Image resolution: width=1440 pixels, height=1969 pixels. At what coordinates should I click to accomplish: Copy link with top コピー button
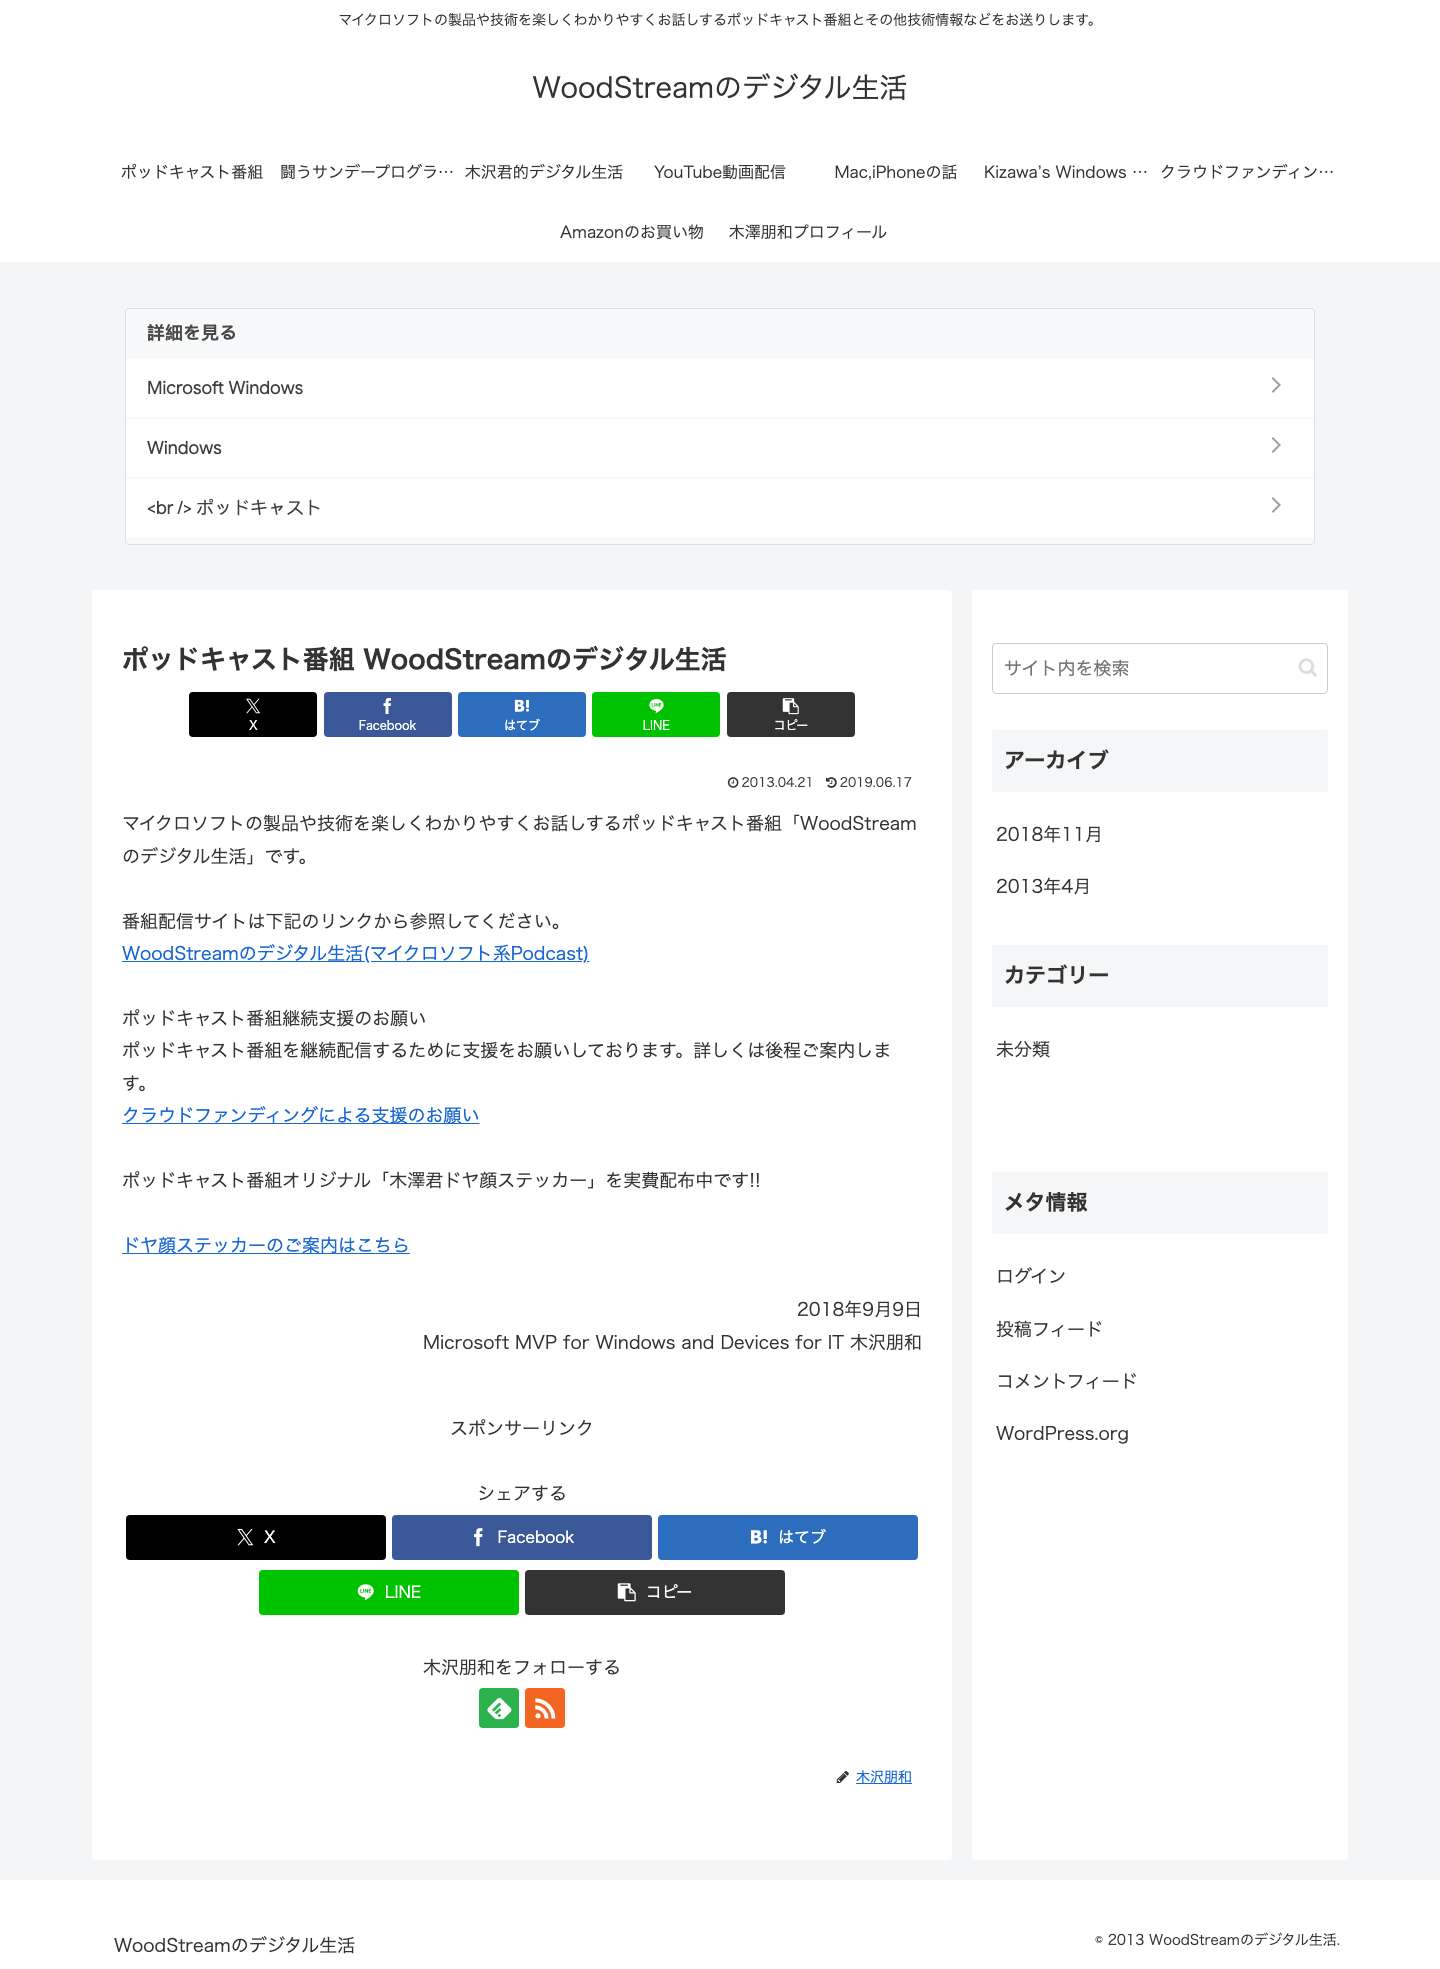tap(791, 714)
